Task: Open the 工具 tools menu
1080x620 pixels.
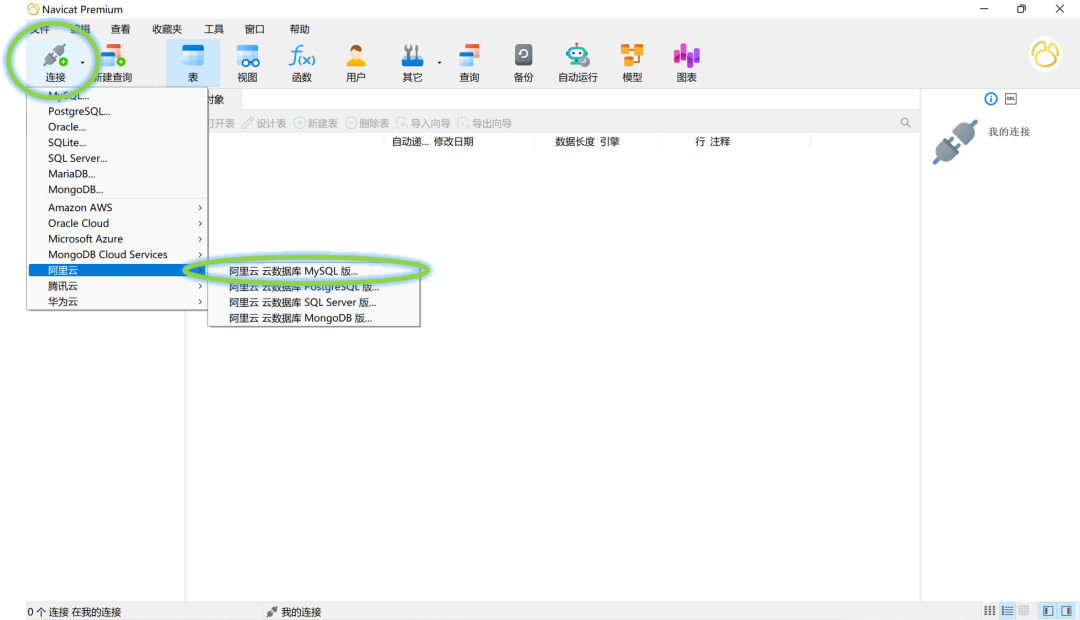Action: point(214,29)
